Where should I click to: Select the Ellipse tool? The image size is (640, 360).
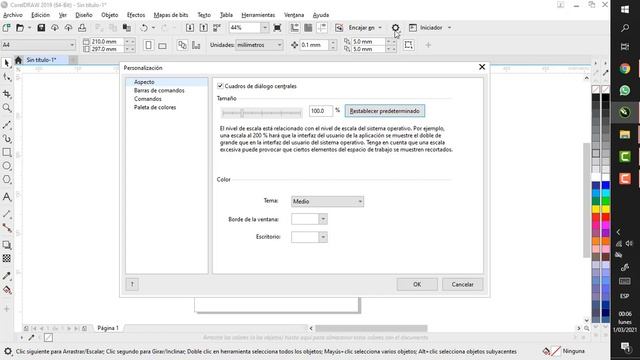tap(7, 166)
